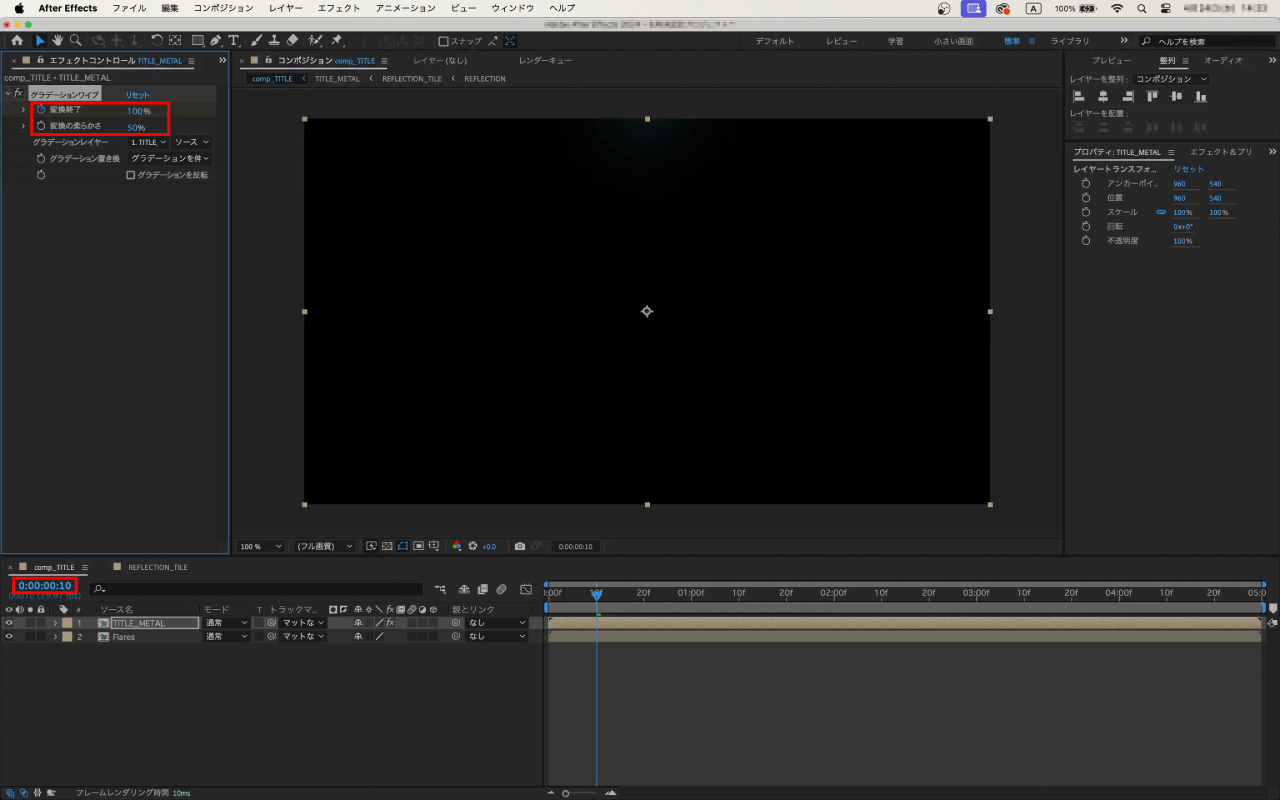This screenshot has height=800, width=1280.
Task: Open ファイル menu
Action: [129, 8]
